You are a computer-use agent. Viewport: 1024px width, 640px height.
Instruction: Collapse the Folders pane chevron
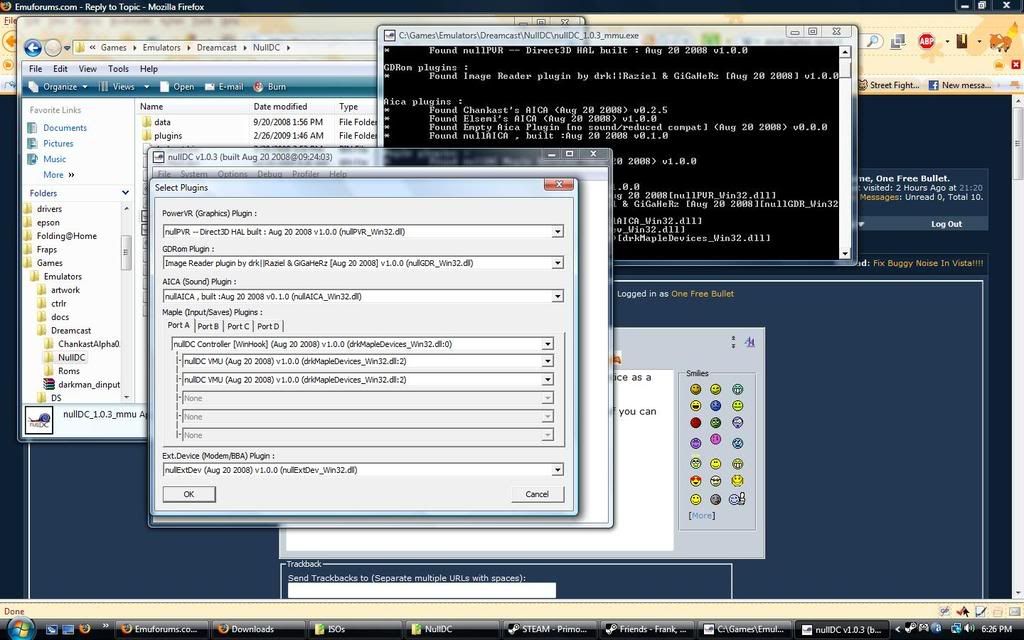tap(125, 193)
